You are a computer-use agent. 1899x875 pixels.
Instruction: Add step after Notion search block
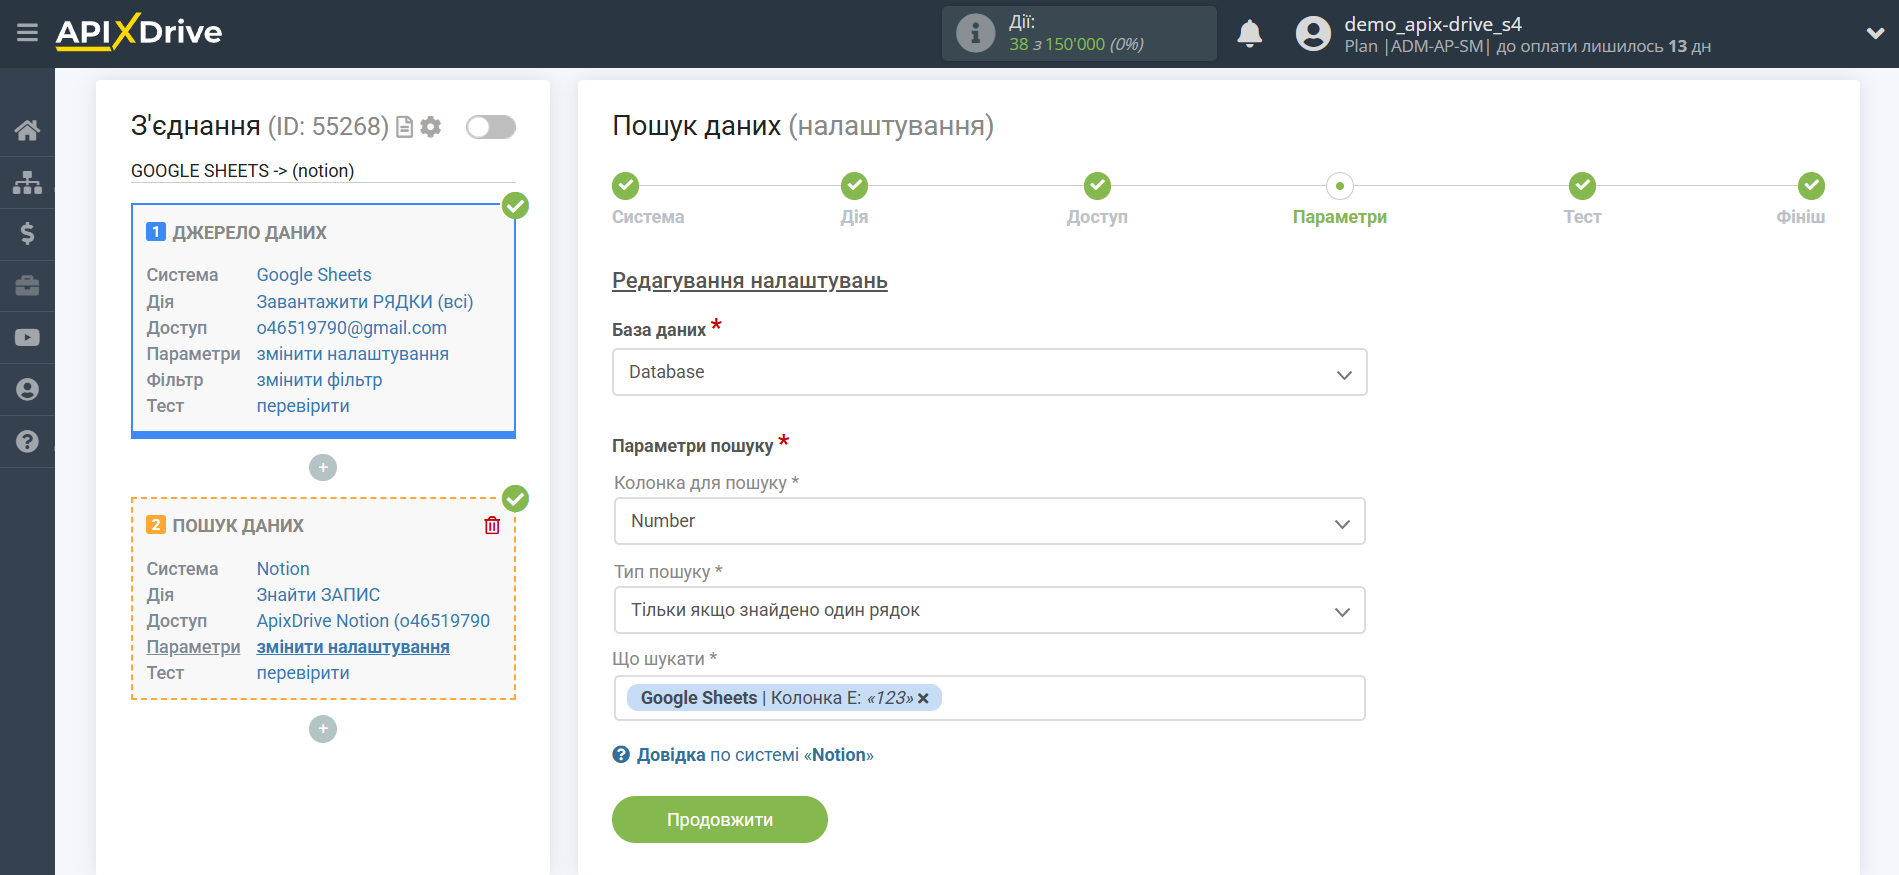[x=323, y=728]
